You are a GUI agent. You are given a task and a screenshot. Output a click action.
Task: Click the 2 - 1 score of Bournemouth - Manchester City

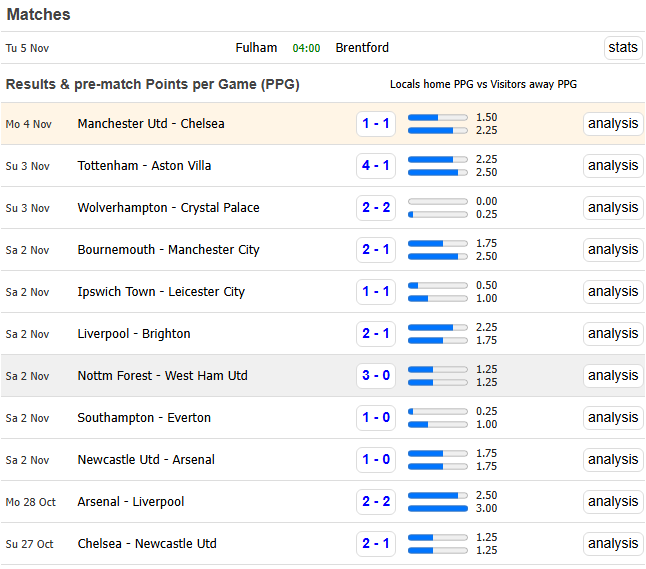[x=376, y=250]
